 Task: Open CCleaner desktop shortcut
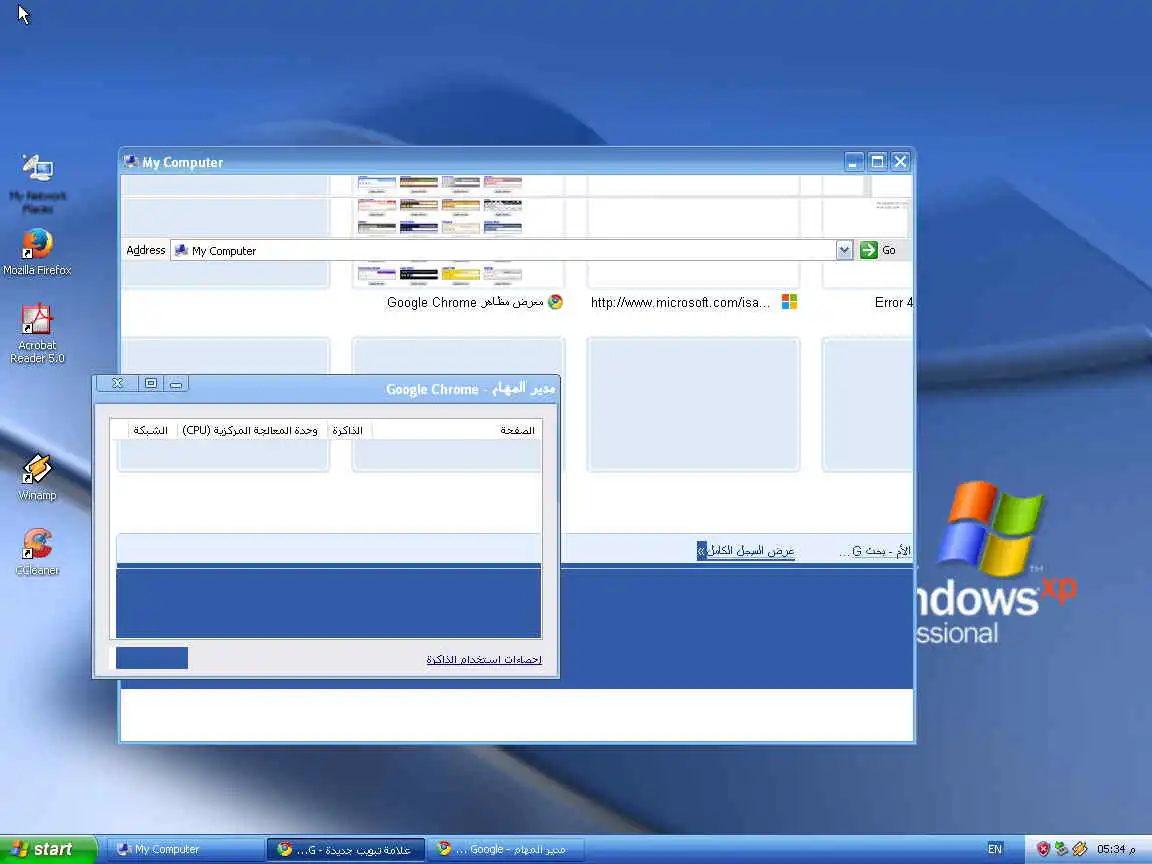(x=37, y=552)
